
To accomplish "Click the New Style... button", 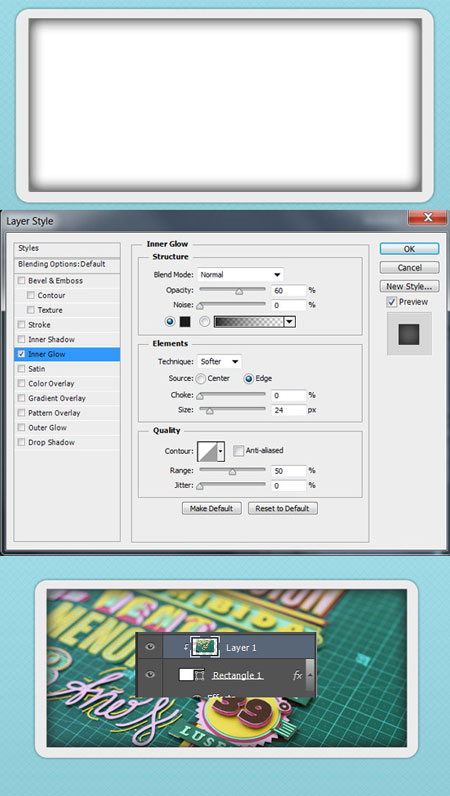I will (x=409, y=286).
